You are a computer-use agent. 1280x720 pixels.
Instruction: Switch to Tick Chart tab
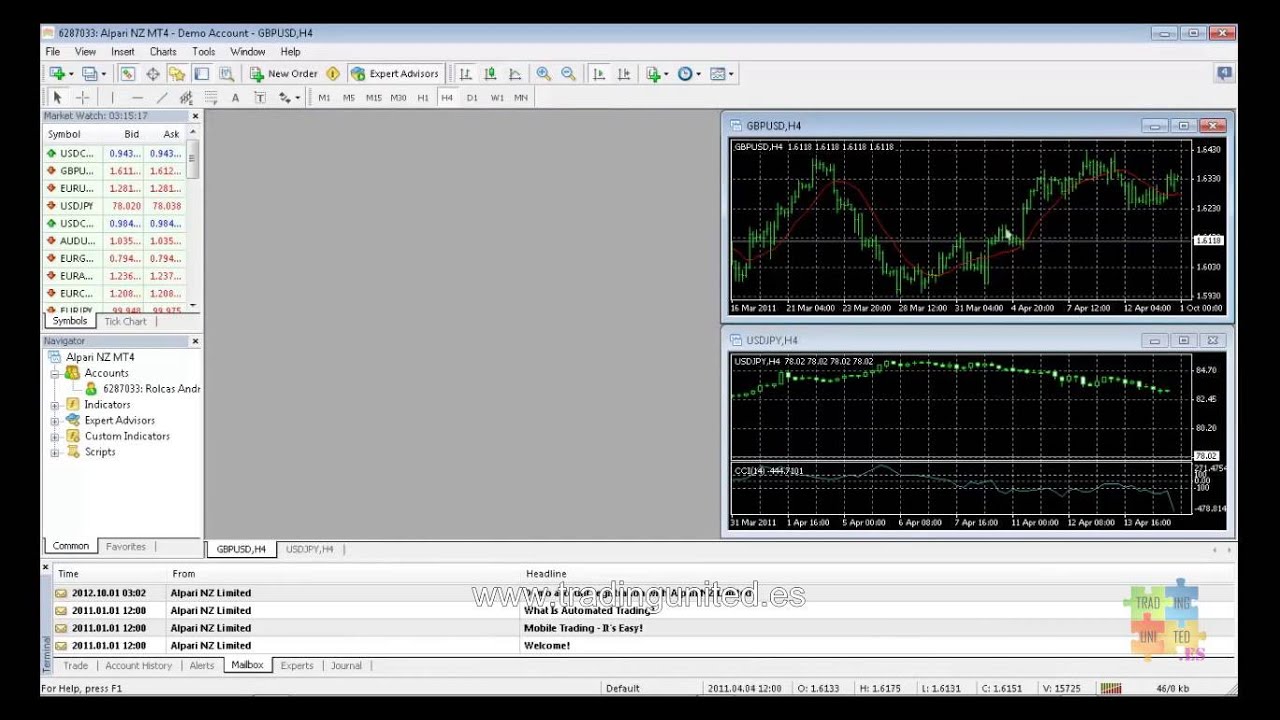(x=125, y=321)
